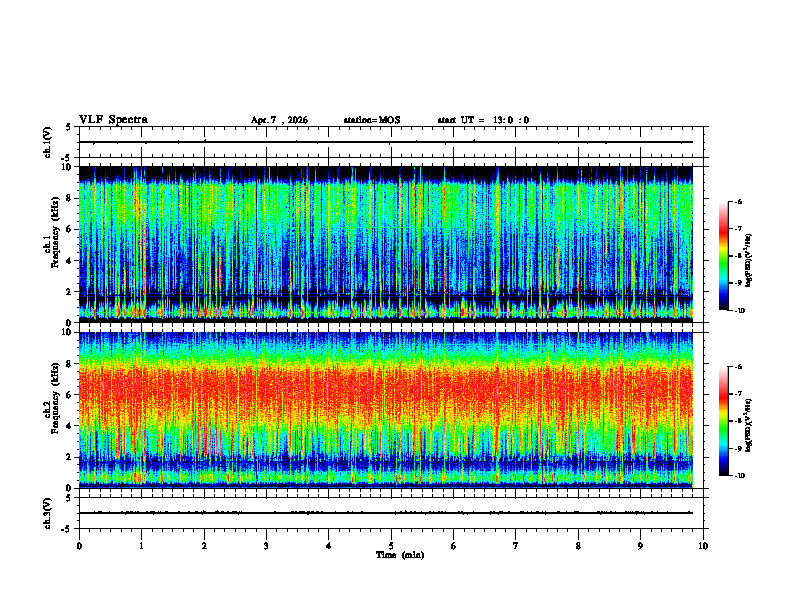The image size is (792, 612).
Task: Click the ch.1 spectrogram color scale bar
Action: [723, 256]
